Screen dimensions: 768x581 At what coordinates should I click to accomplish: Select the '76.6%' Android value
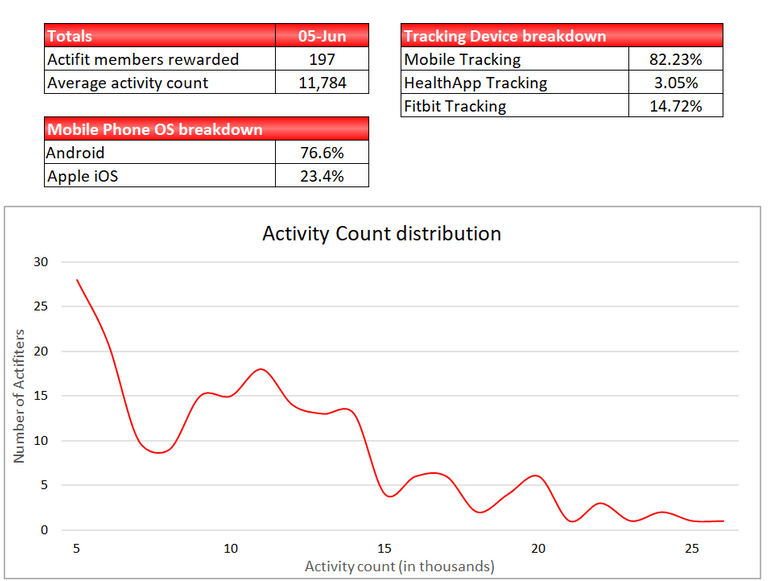322,152
